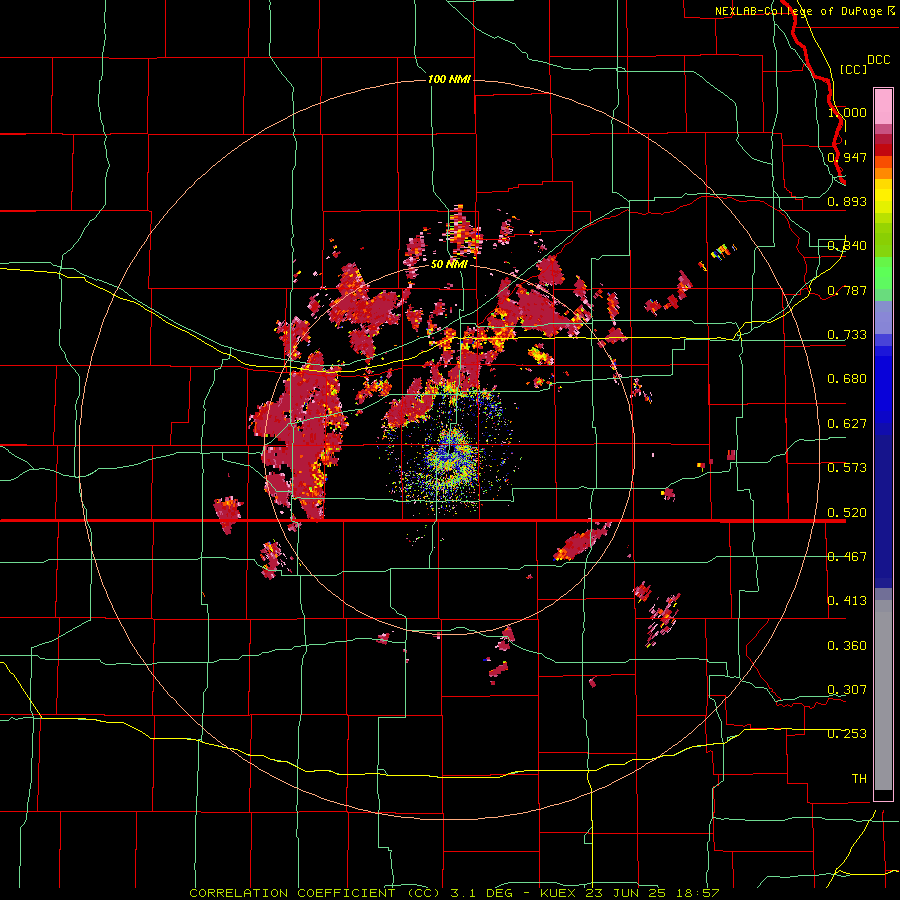Click the 0.680 scale value
Screen dimensions: 900x900
(847, 379)
